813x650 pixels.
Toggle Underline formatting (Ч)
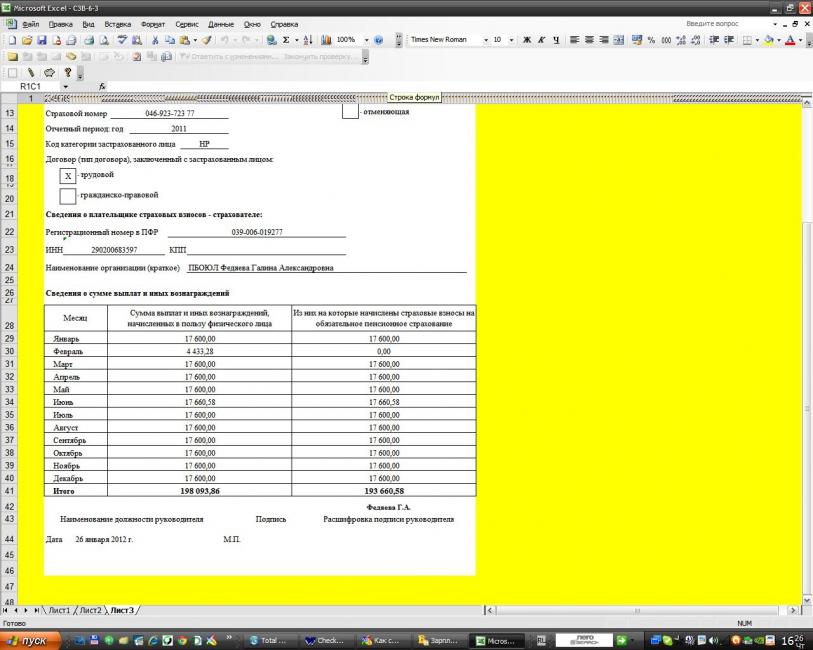(555, 40)
